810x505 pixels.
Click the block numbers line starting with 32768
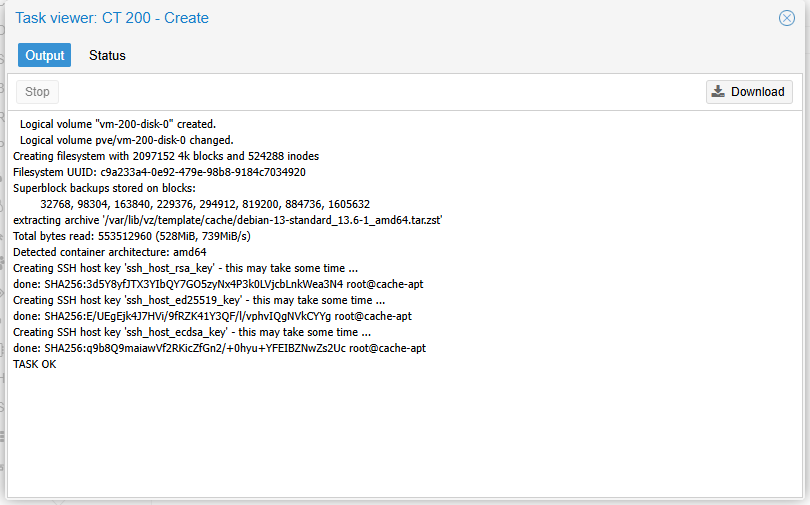205,204
